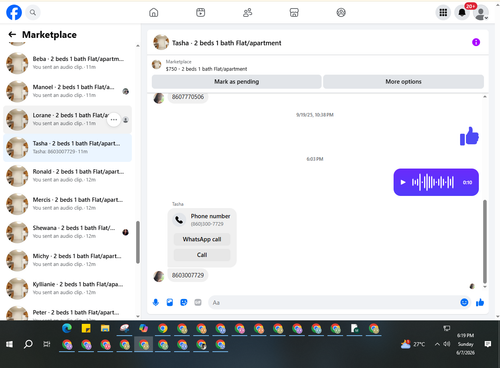Open the Shewana conversation
The height and width of the screenshot is (368, 500).
pyautogui.click(x=67, y=232)
